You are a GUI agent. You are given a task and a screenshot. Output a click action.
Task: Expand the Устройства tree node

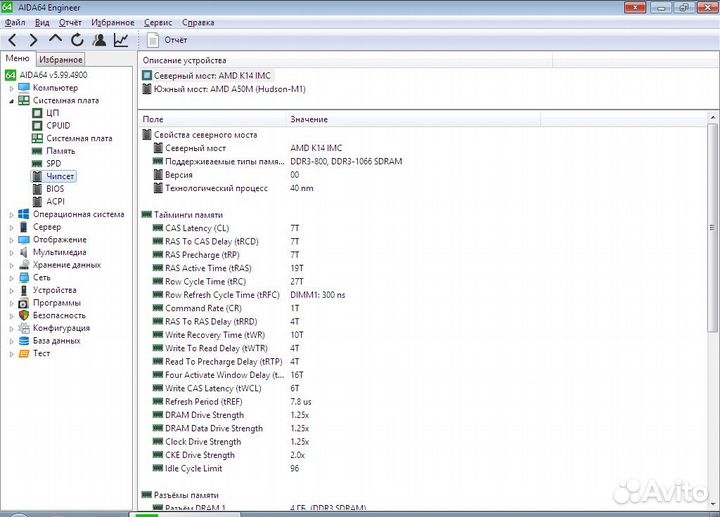(11, 291)
